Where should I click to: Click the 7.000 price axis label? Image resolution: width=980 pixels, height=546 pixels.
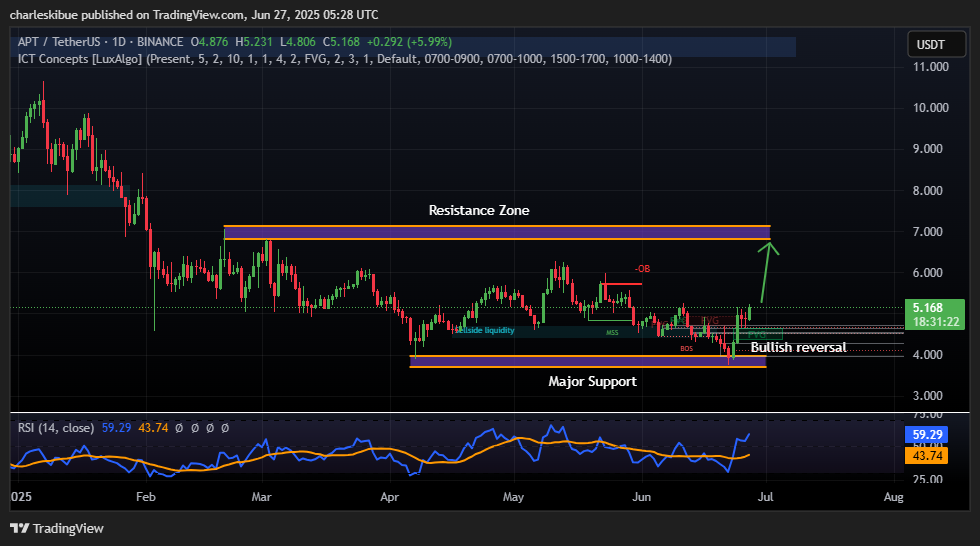pos(928,232)
